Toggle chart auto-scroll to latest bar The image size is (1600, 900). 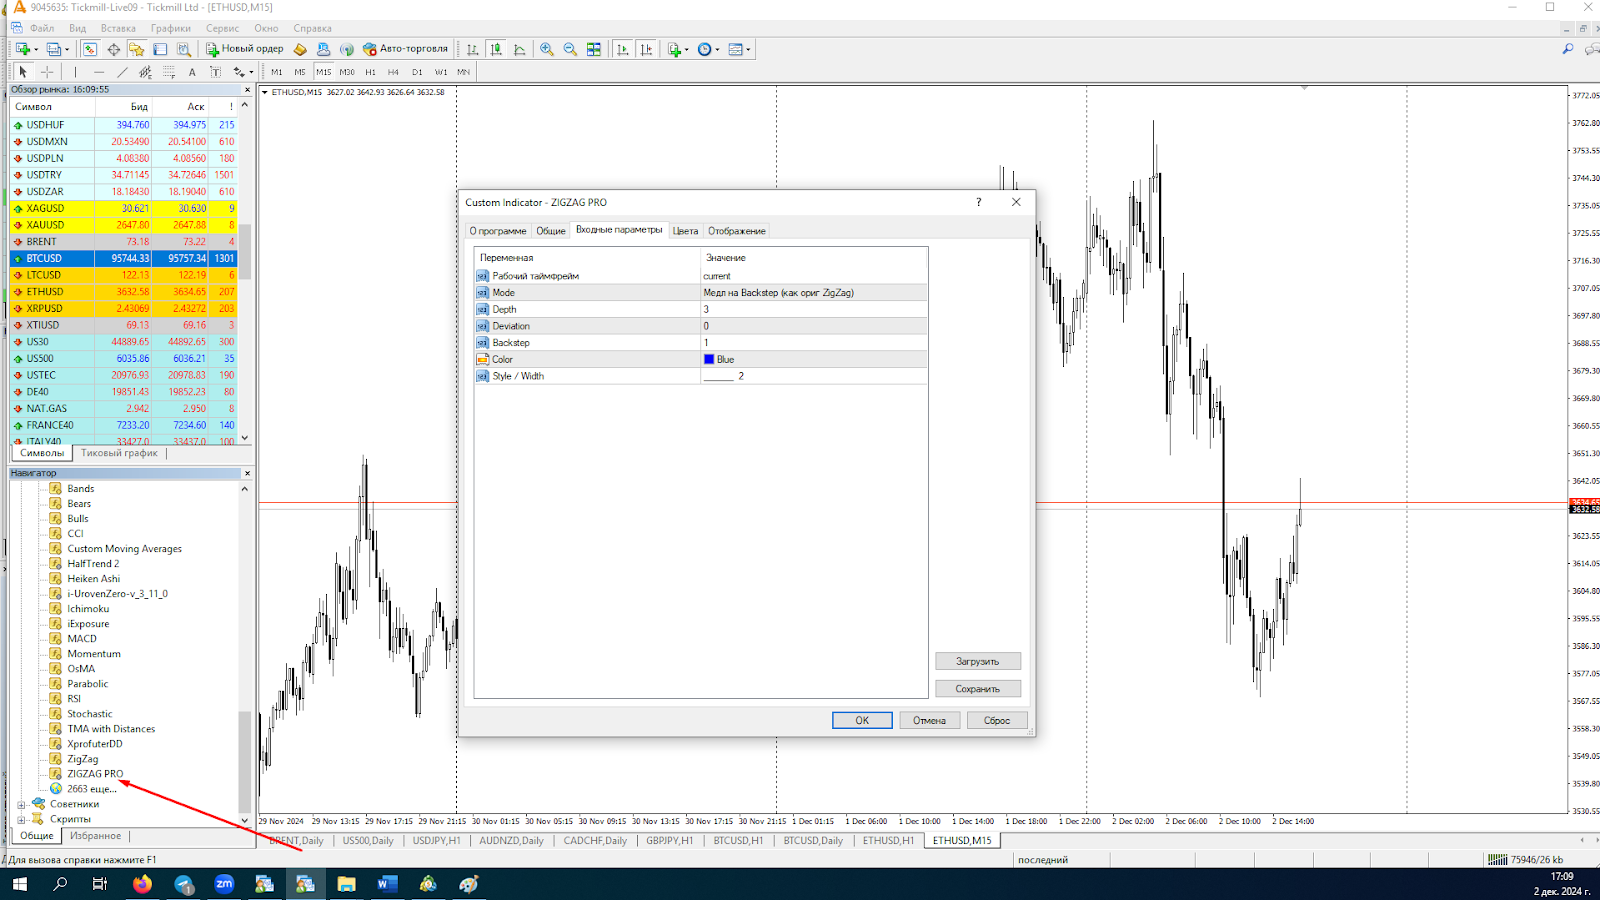[622, 49]
